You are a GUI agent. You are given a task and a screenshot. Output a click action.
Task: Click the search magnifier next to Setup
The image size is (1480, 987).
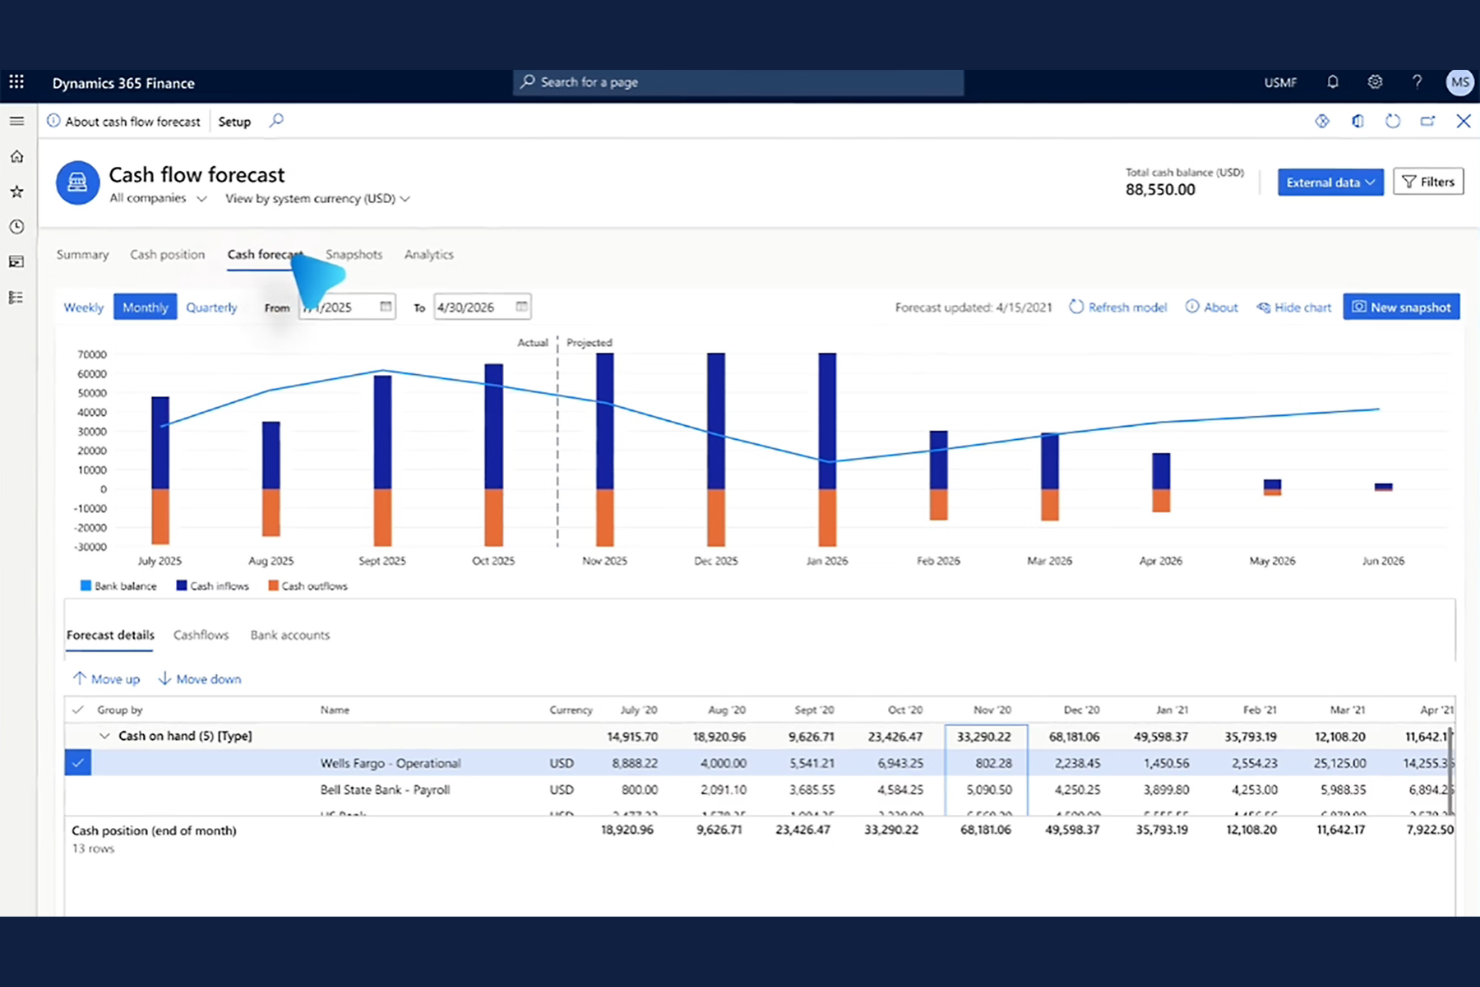[x=276, y=121]
